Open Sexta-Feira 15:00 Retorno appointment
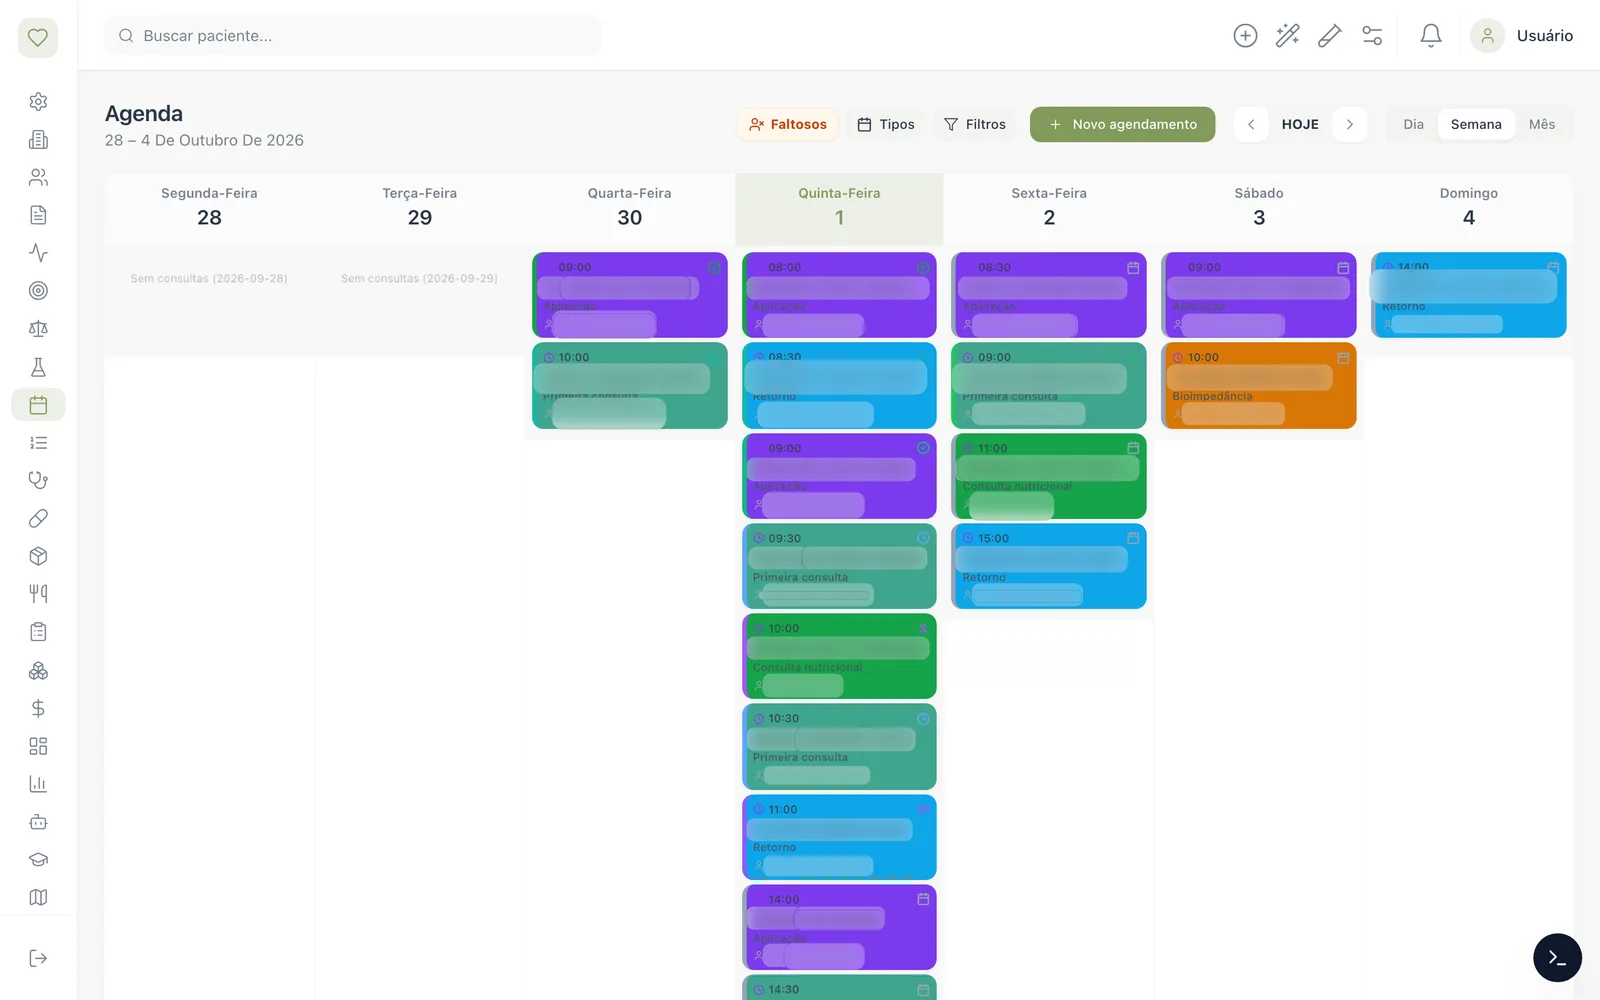This screenshot has height=1000, width=1600. (1049, 566)
